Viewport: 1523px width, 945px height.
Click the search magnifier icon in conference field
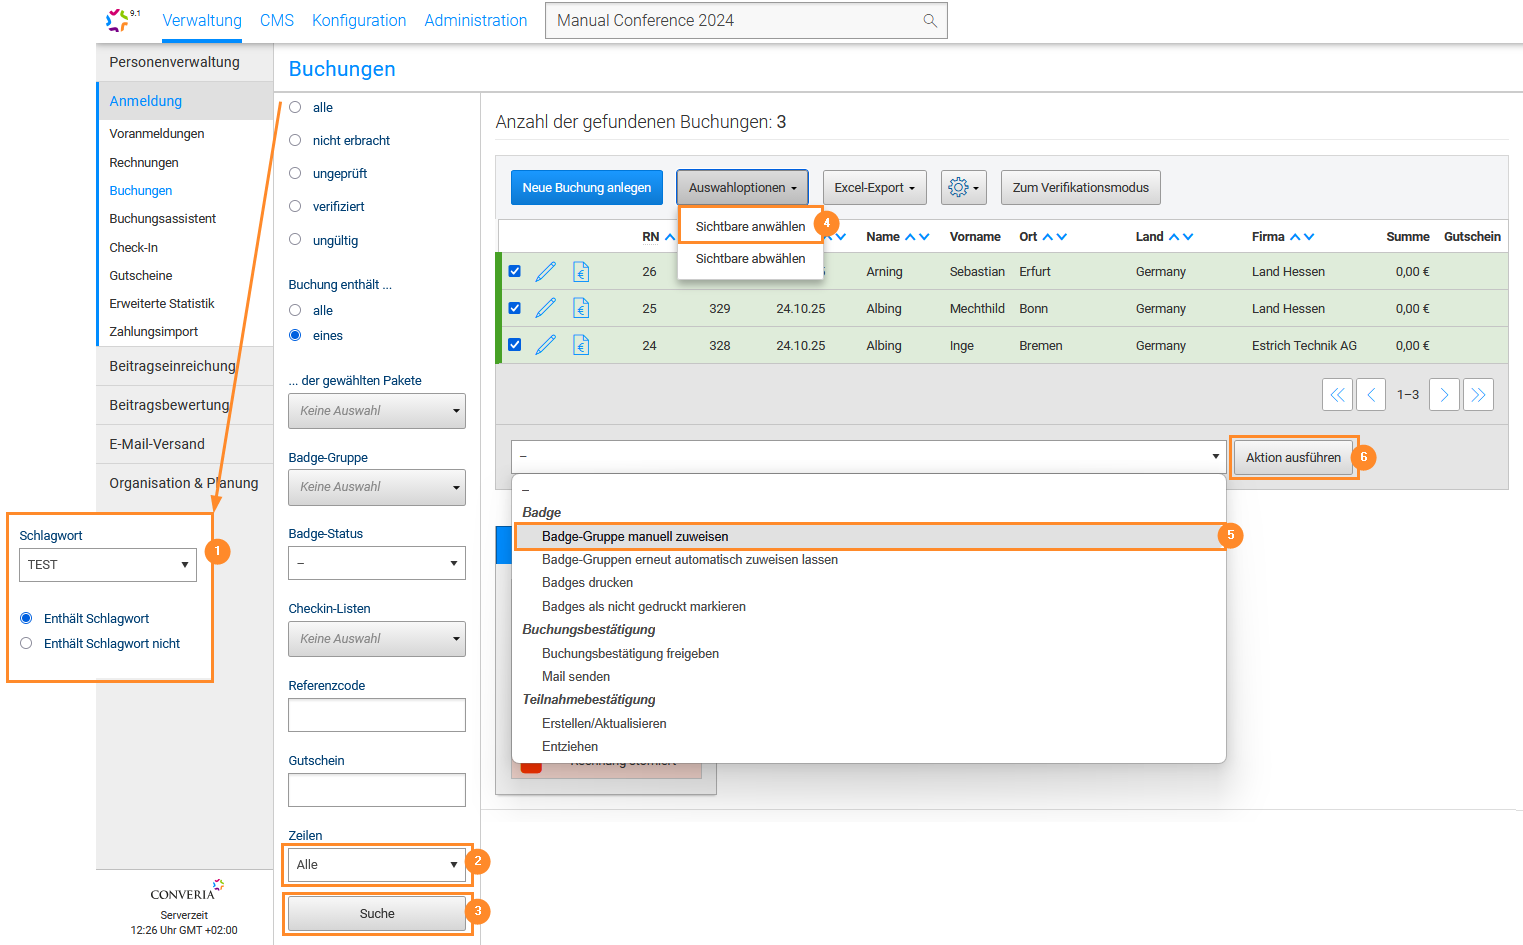click(930, 21)
